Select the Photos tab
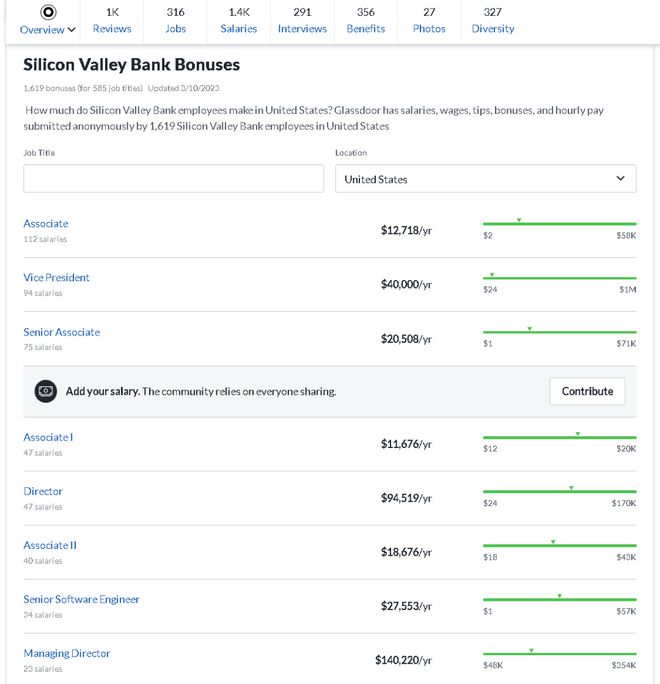 [429, 20]
